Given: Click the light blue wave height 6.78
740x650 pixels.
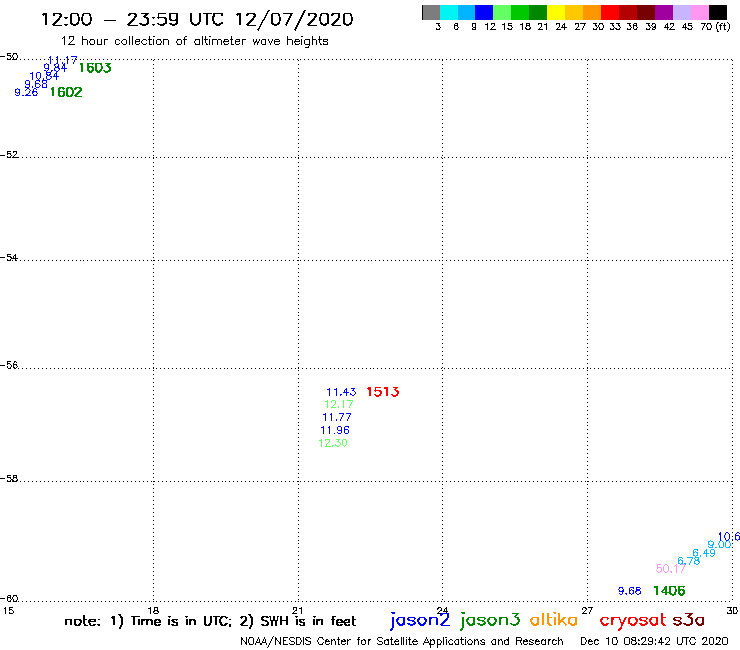Looking at the screenshot, I should 689,561.
